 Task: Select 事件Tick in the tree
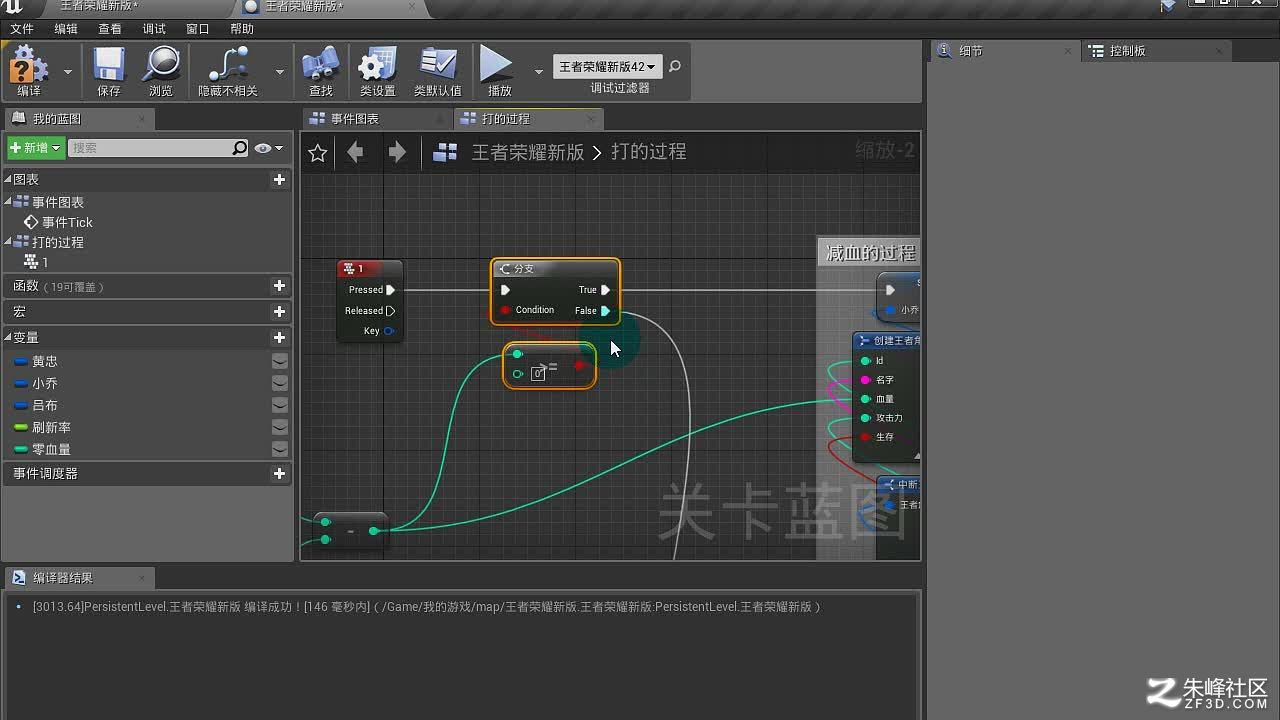pyautogui.click(x=67, y=222)
